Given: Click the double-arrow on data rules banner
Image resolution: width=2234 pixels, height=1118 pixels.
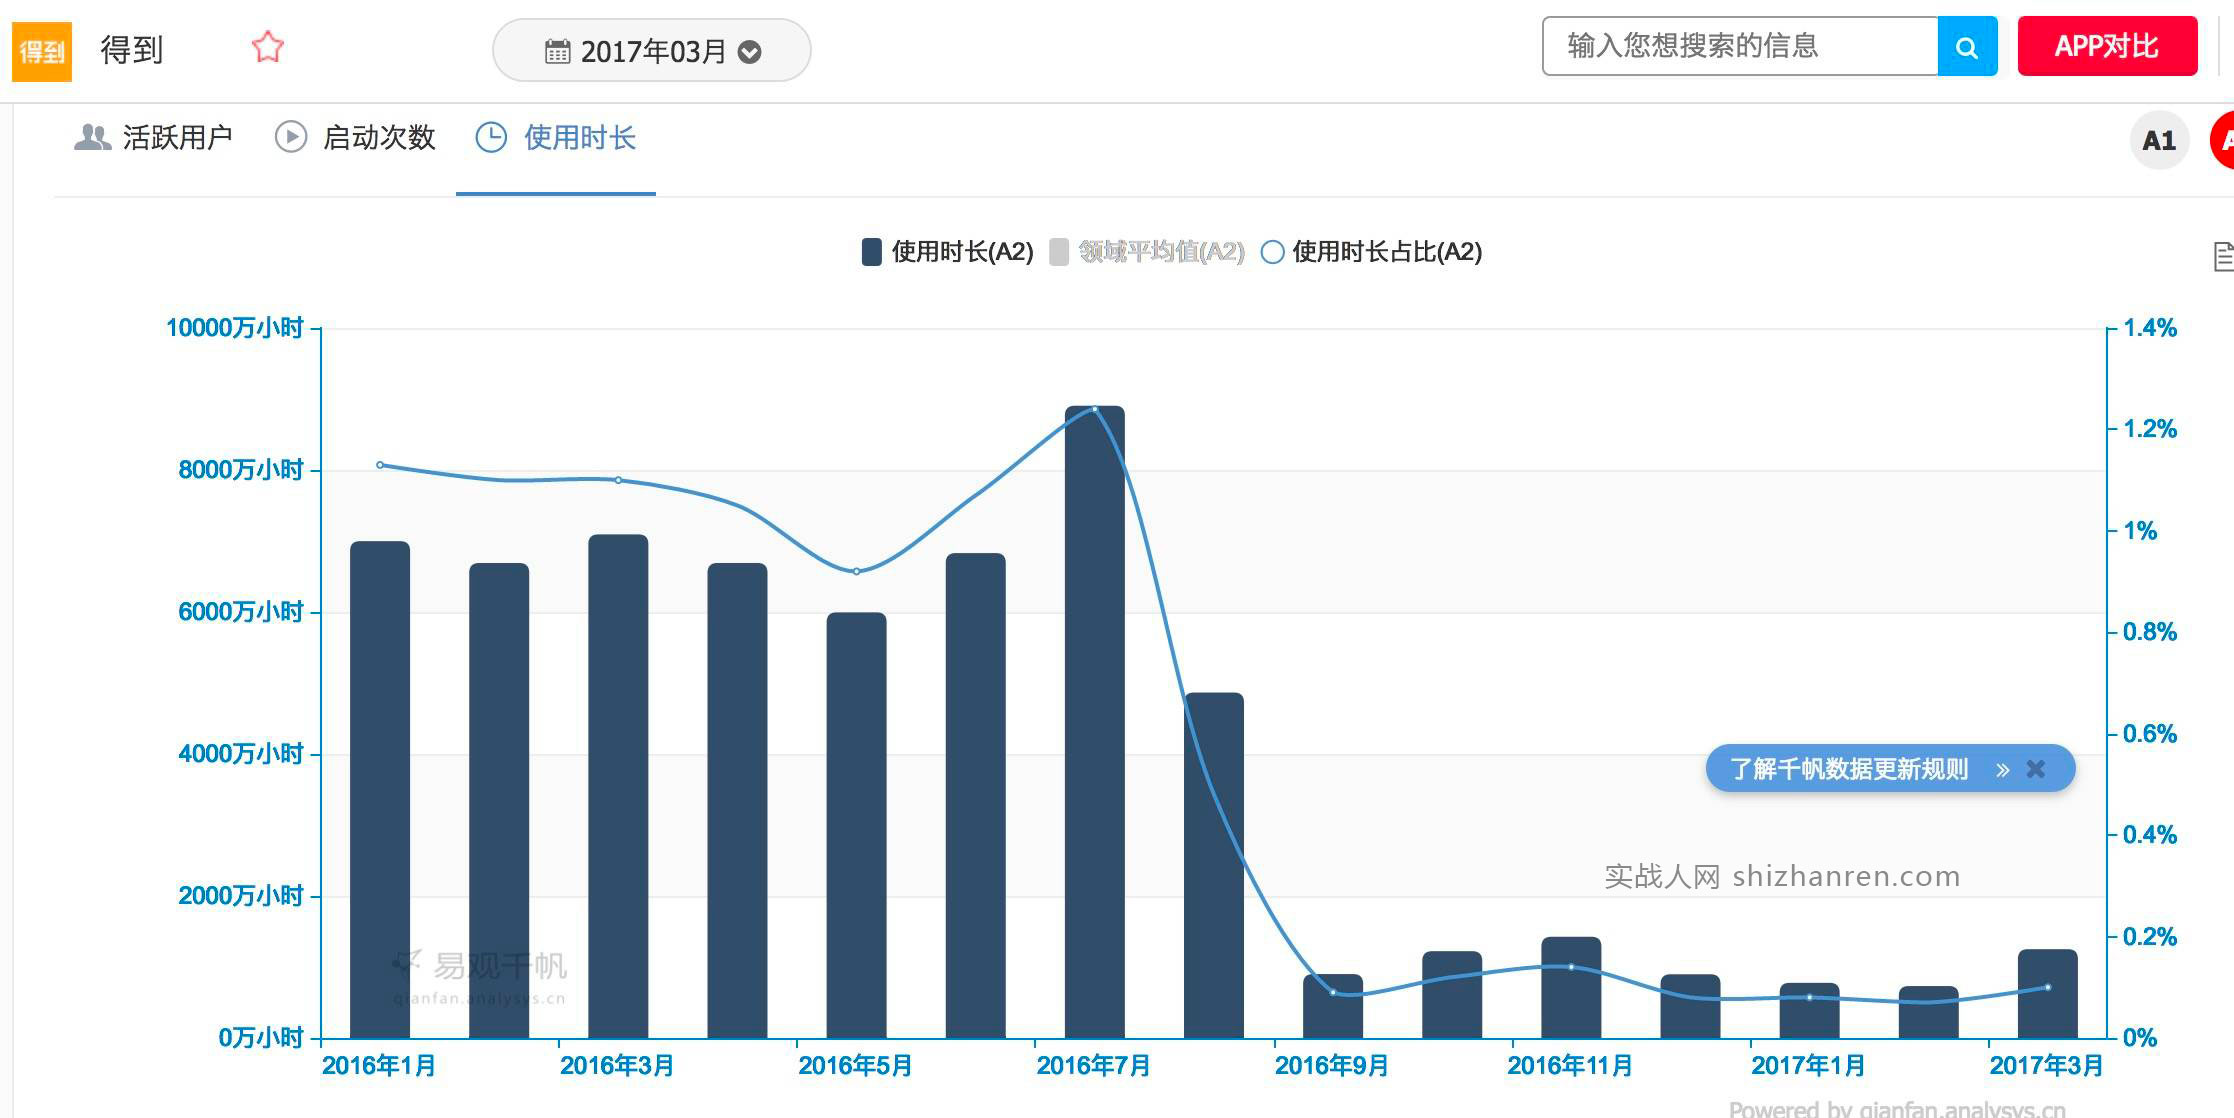Looking at the screenshot, I should click(2002, 769).
